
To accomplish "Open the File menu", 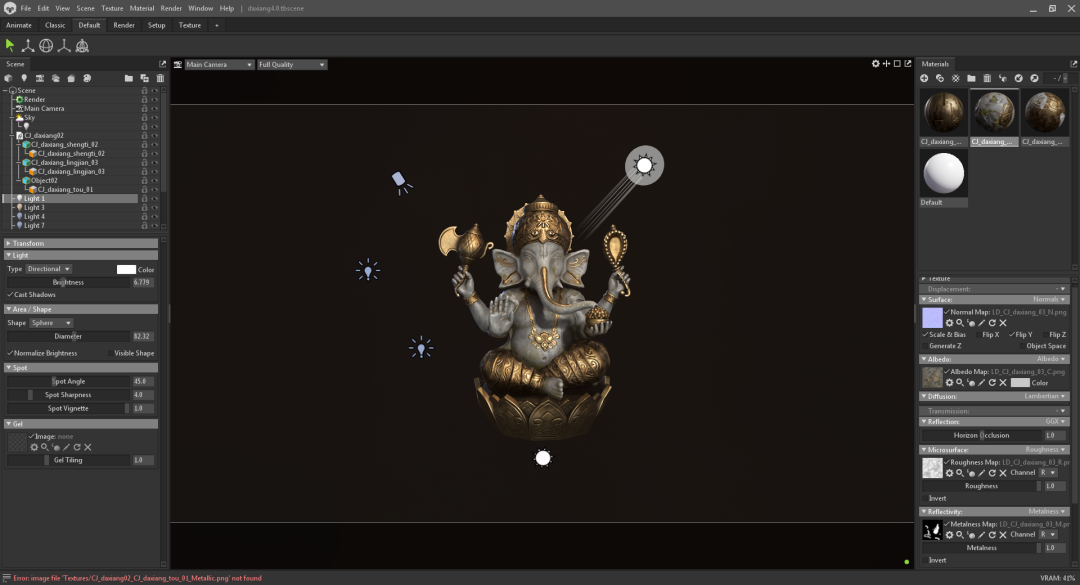I will click(x=25, y=8).
